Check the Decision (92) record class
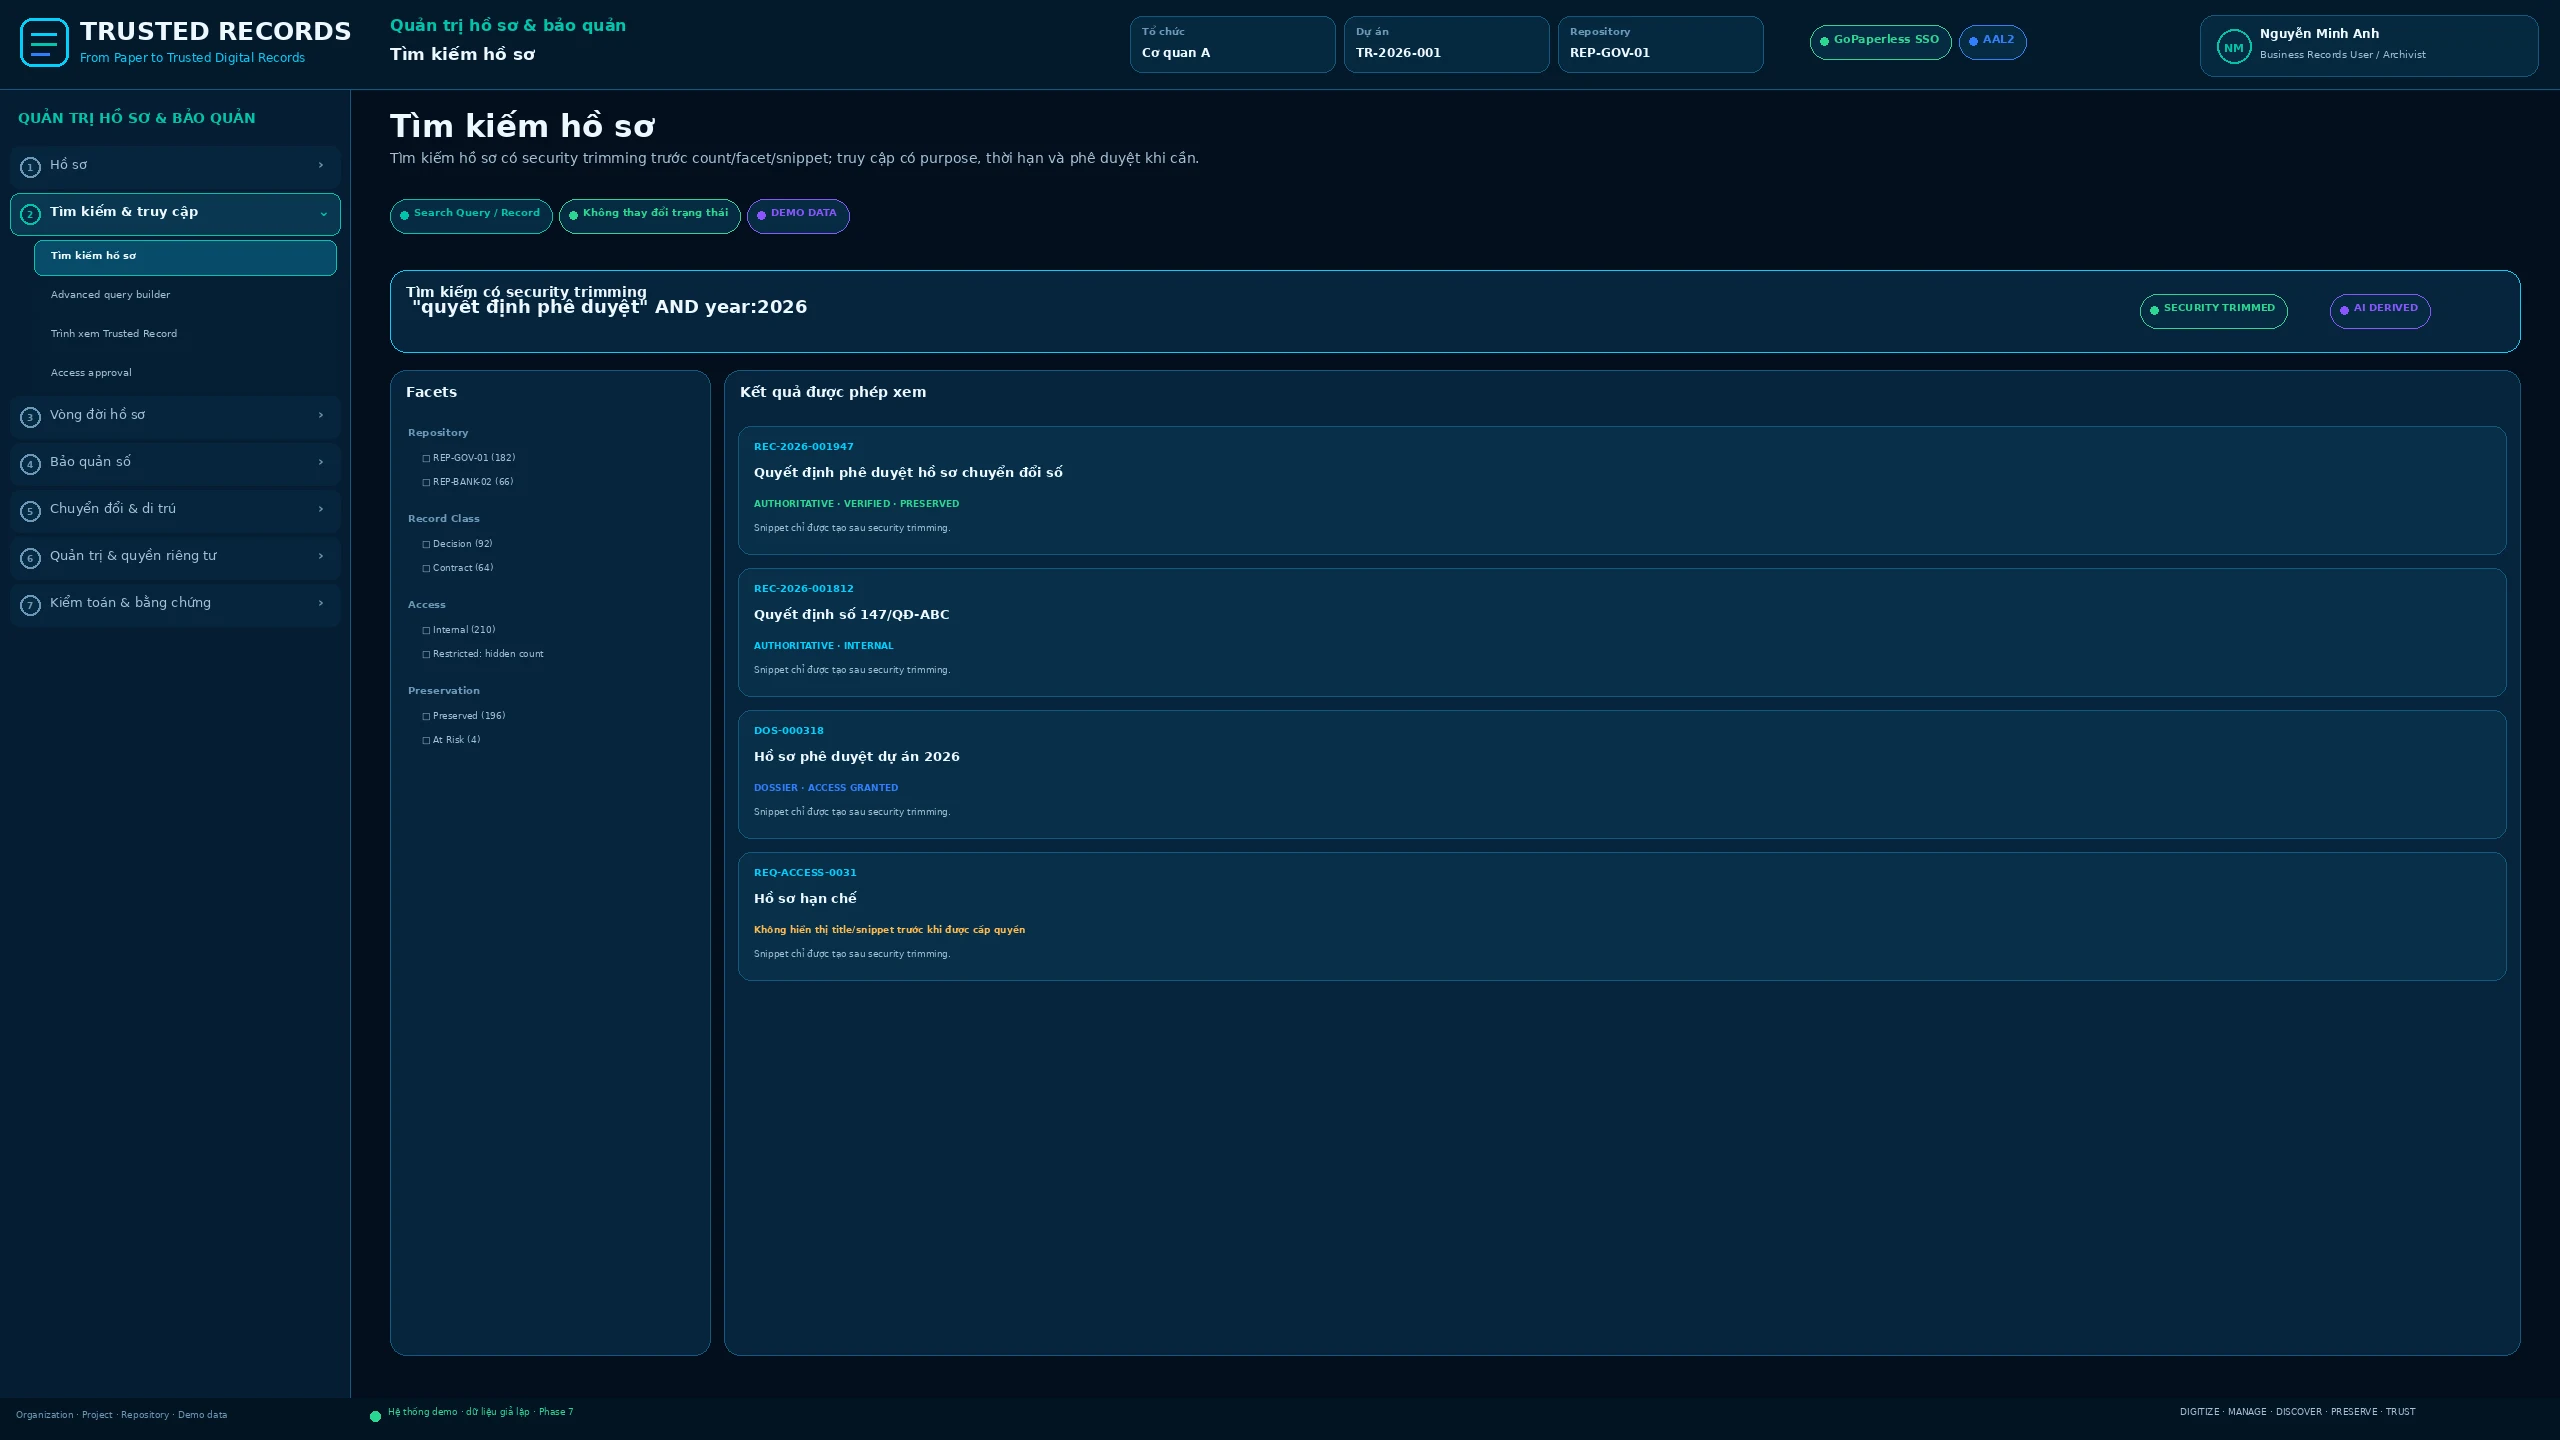 (426, 544)
